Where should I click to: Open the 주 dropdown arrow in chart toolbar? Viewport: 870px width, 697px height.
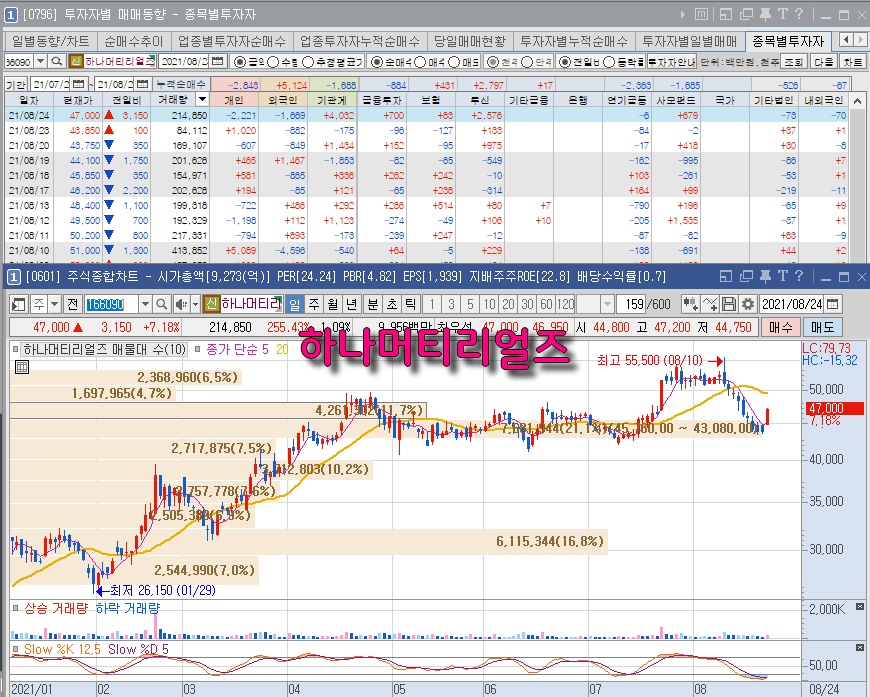(54, 304)
